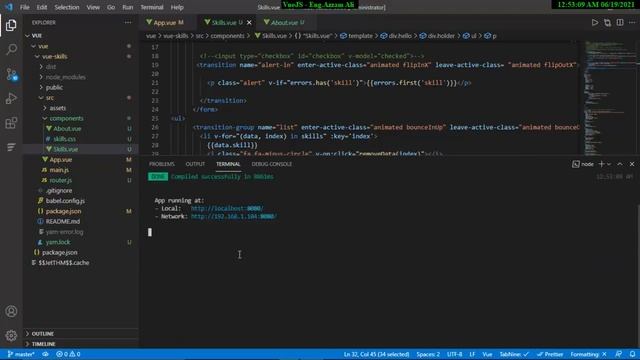Open About.vue in file explorer
Screen dimensions: 640x360
click(x=67, y=129)
